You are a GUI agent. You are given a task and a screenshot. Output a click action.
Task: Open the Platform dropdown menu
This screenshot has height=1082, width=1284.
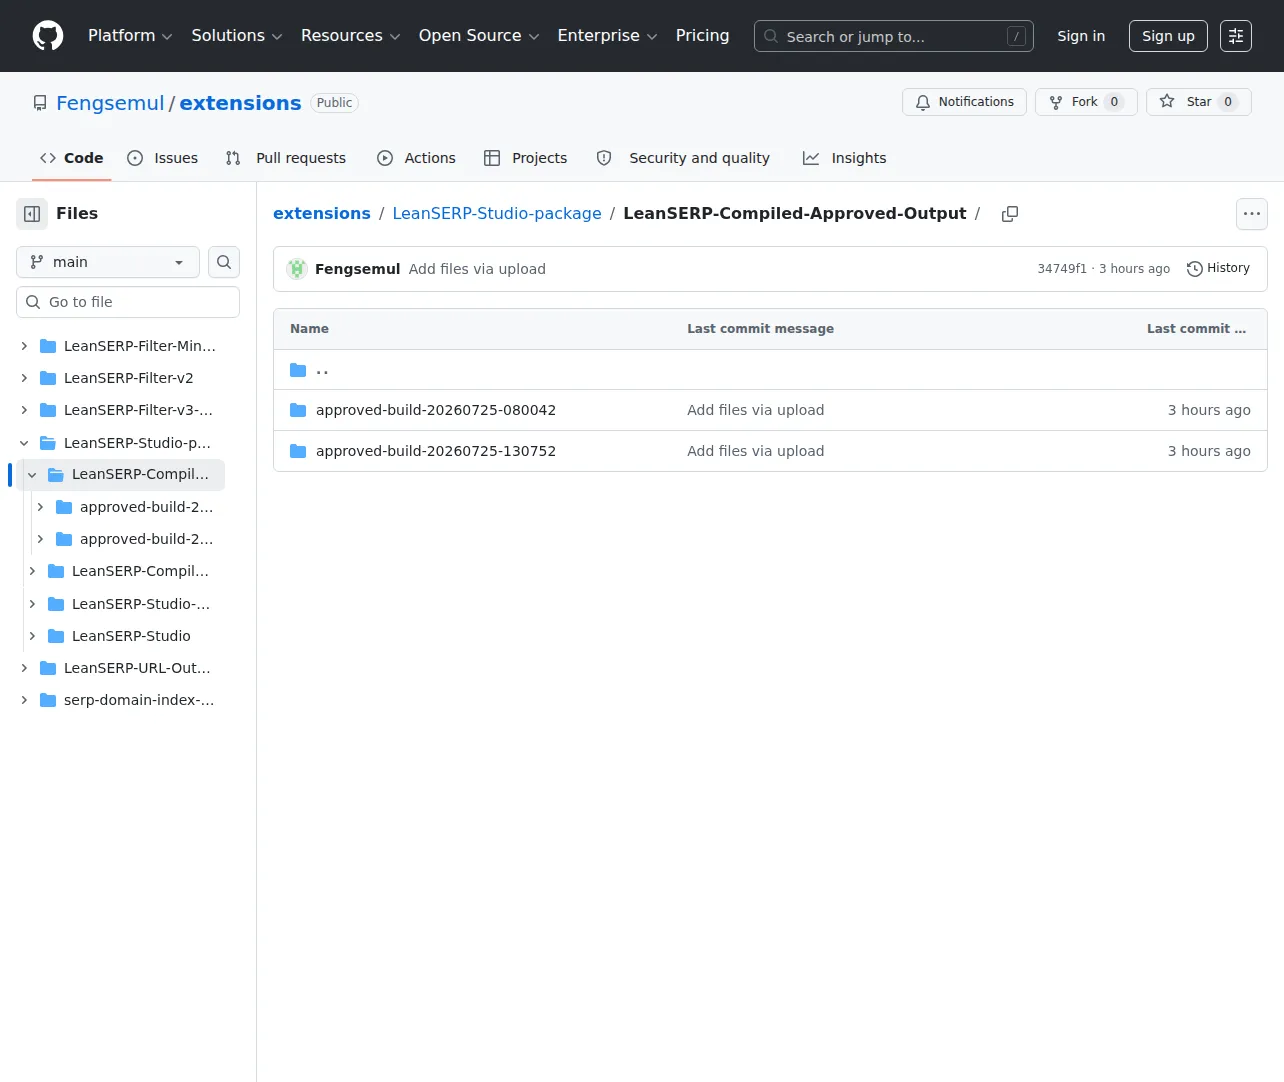click(130, 36)
